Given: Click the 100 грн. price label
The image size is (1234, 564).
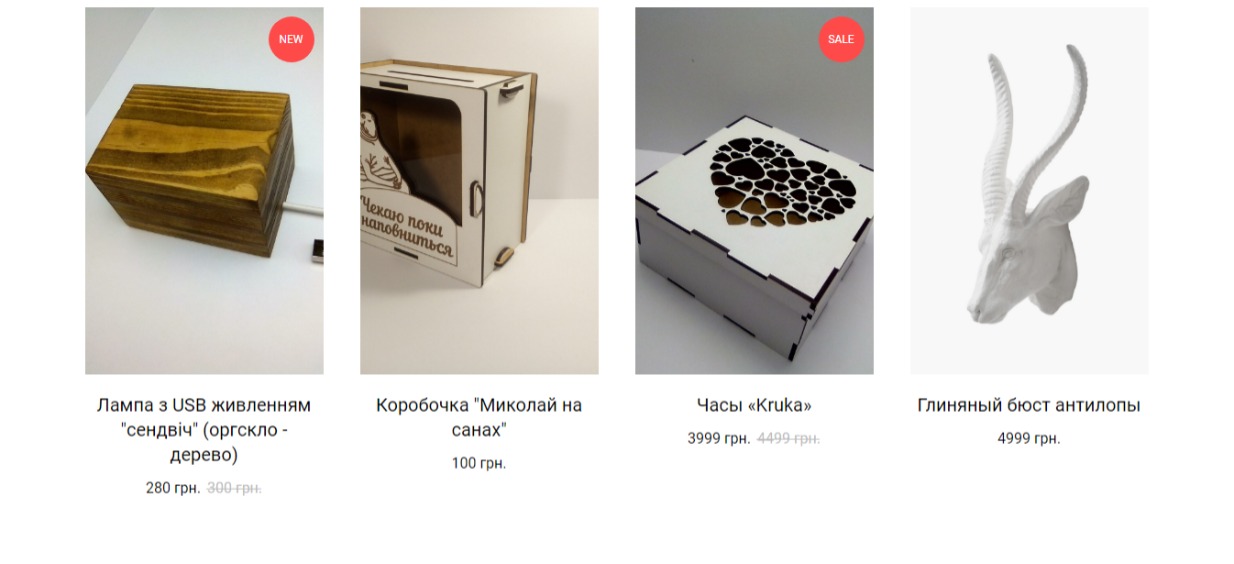Looking at the screenshot, I should pos(479,463).
